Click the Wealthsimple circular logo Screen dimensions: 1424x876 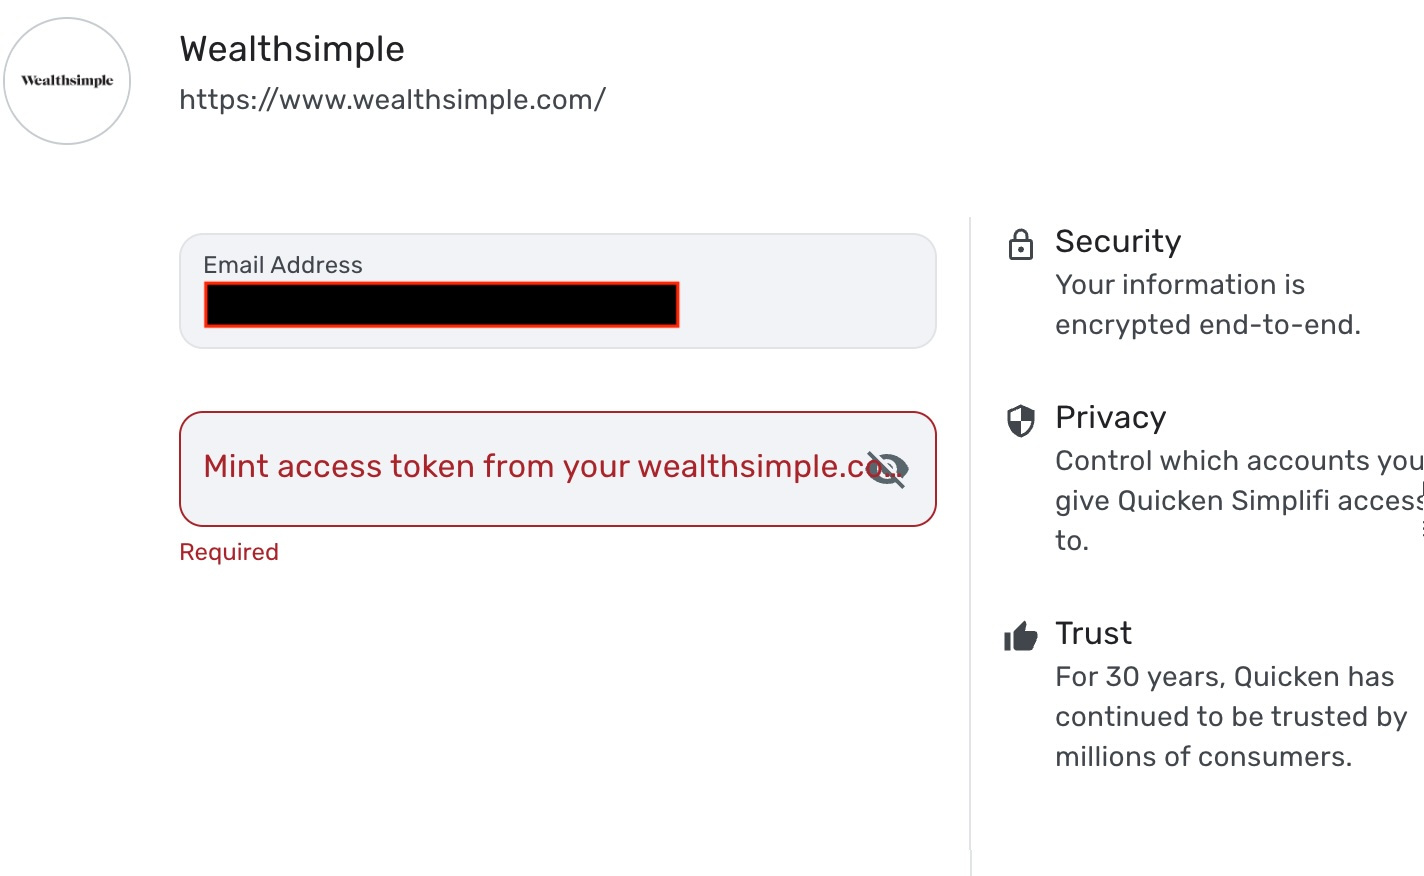point(67,81)
